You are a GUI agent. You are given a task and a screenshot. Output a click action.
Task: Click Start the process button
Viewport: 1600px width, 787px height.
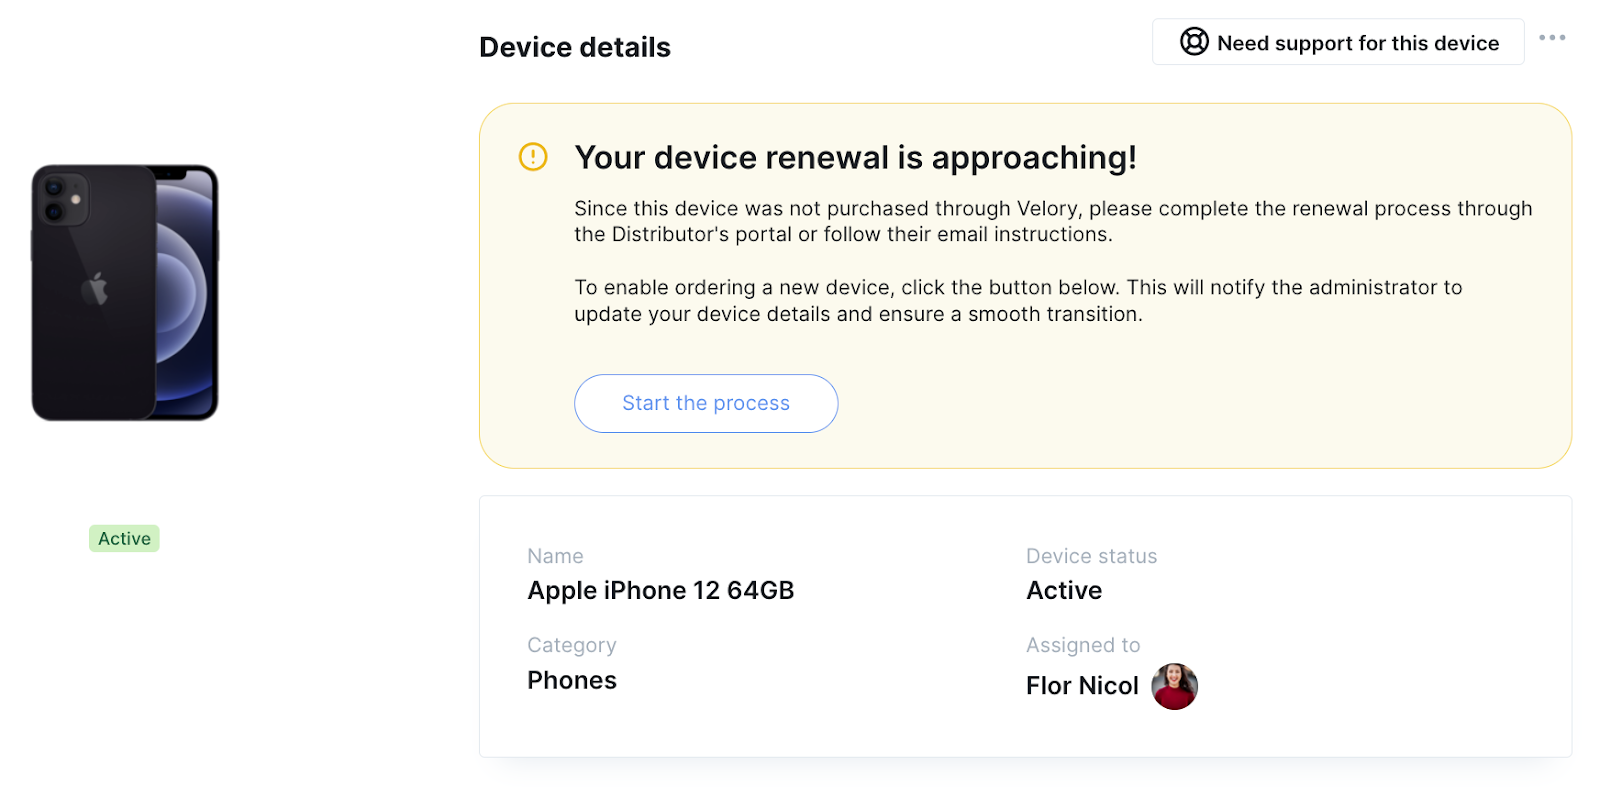point(706,403)
